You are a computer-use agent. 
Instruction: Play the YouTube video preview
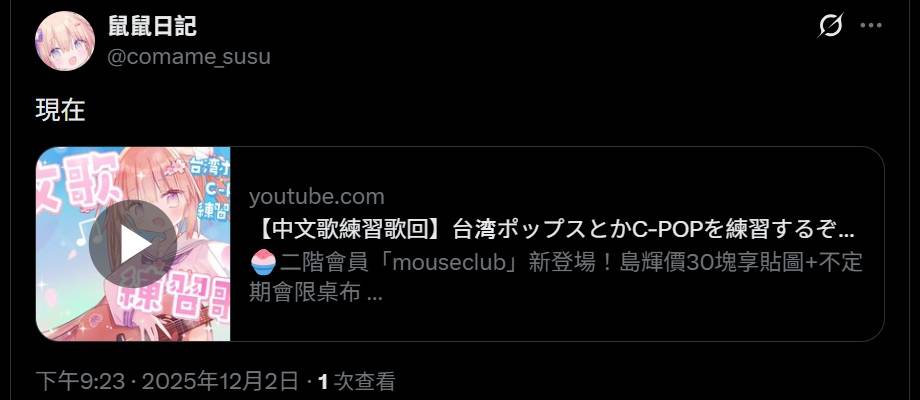coord(133,244)
